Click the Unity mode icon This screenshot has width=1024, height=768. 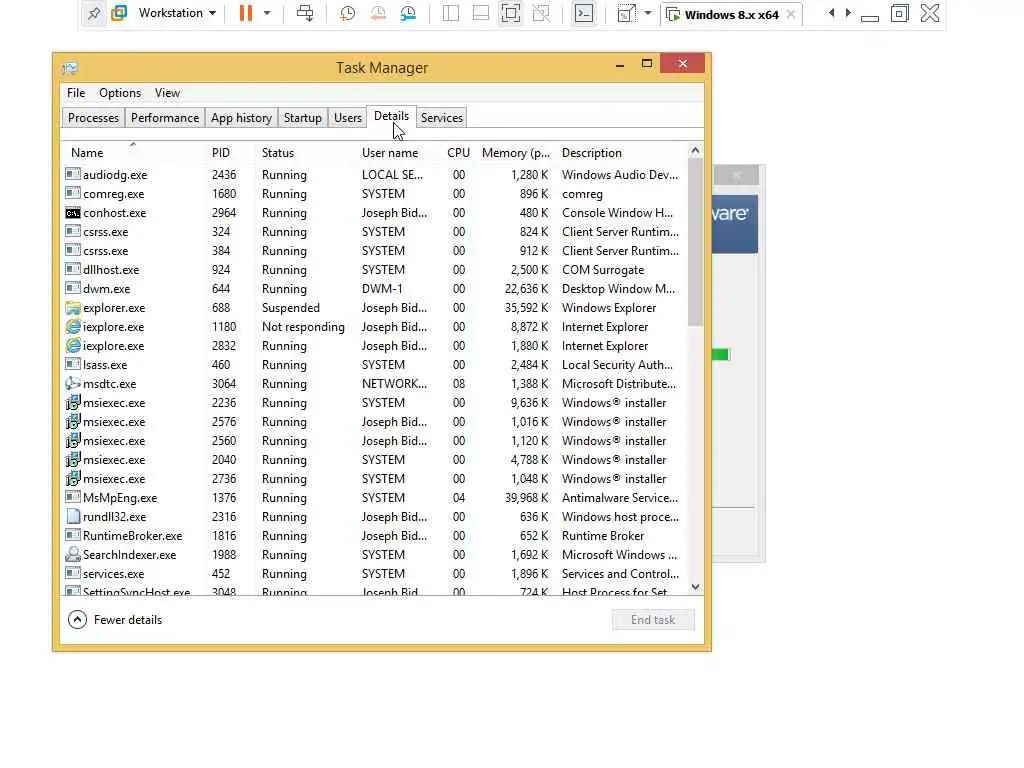(541, 13)
